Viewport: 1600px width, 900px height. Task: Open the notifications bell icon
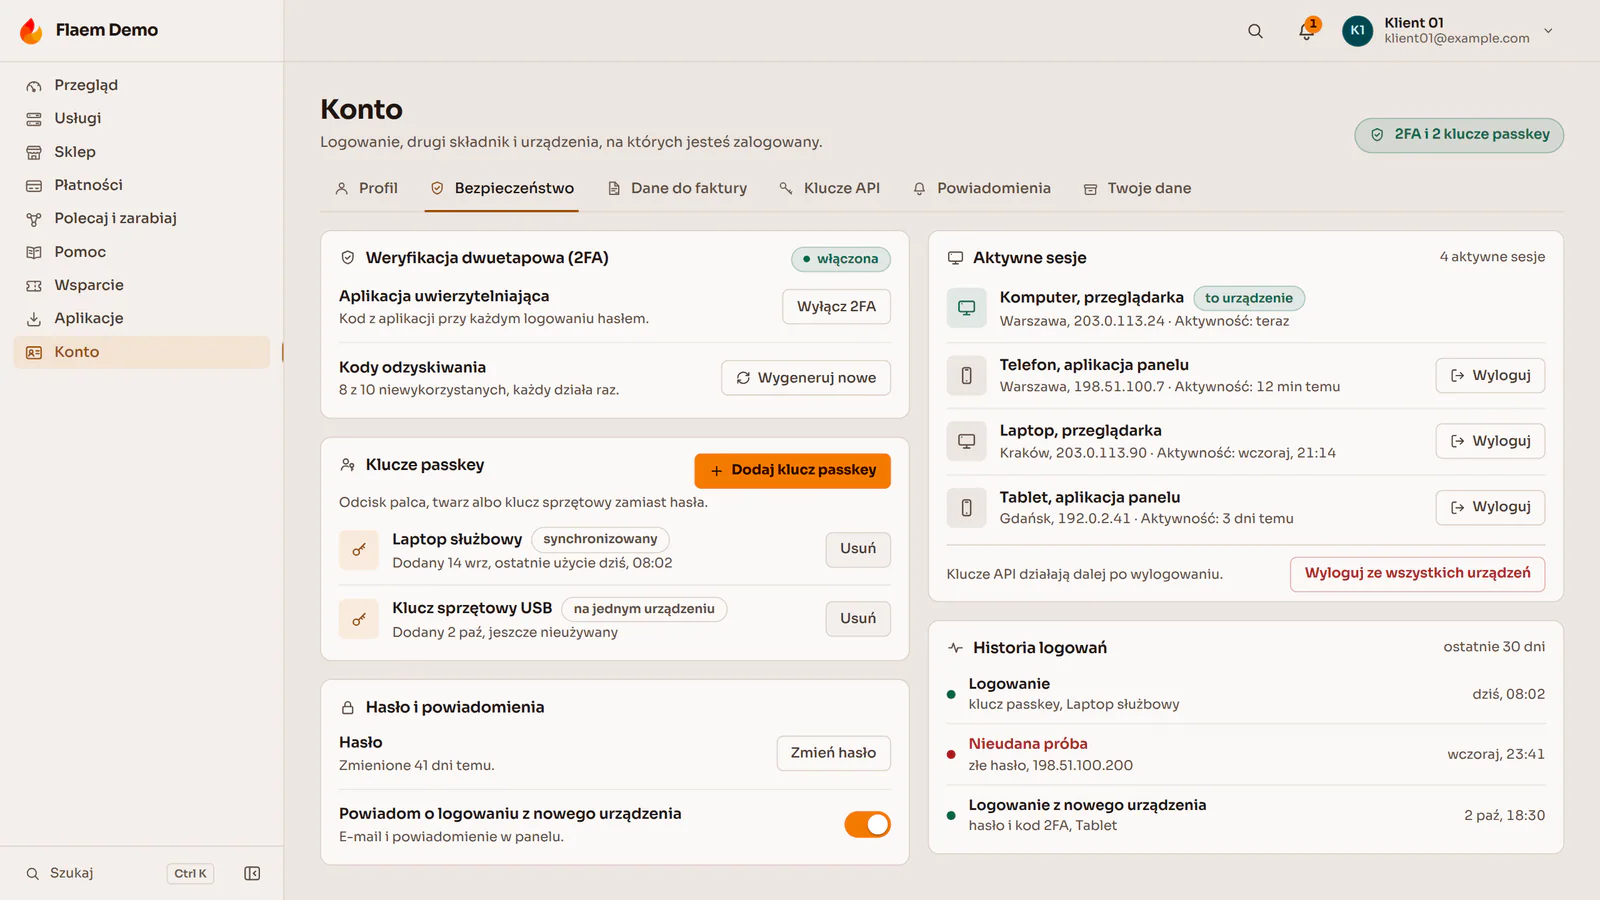(1307, 30)
